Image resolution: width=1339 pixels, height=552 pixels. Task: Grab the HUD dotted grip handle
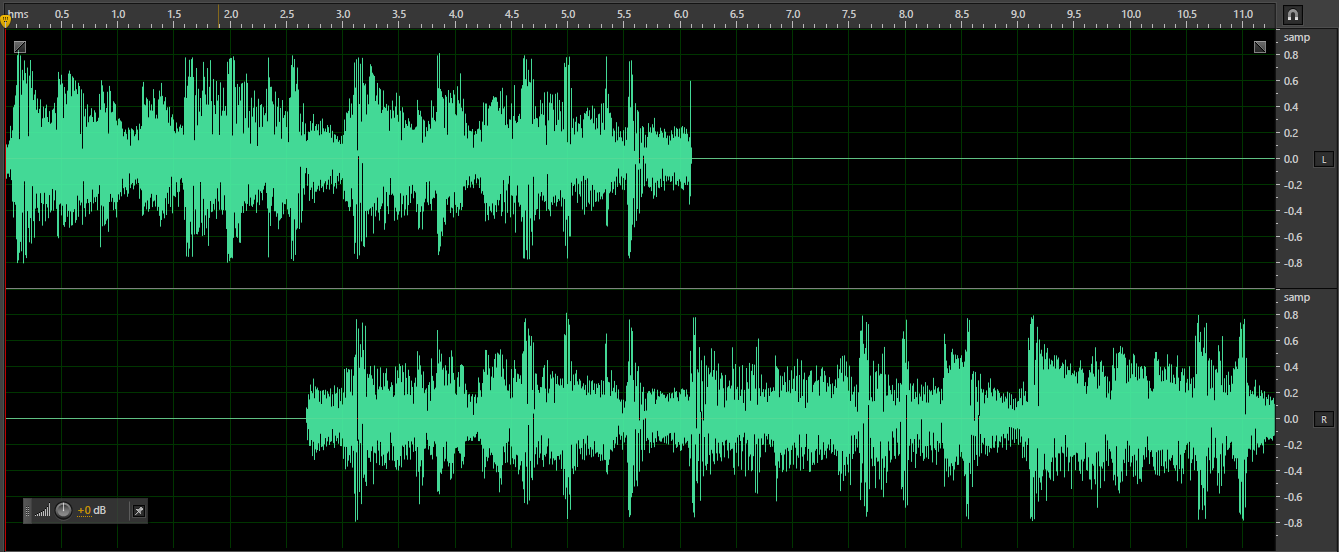coord(28,511)
